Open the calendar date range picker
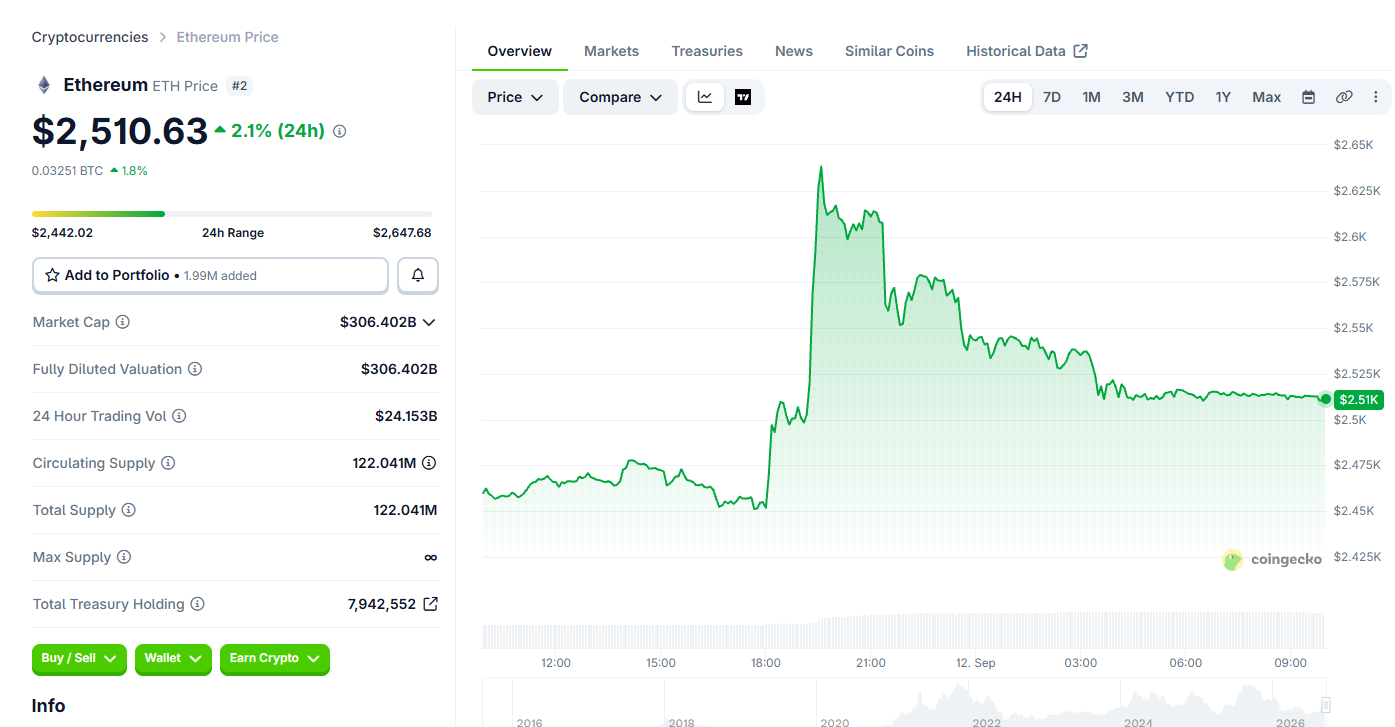 tap(1308, 97)
